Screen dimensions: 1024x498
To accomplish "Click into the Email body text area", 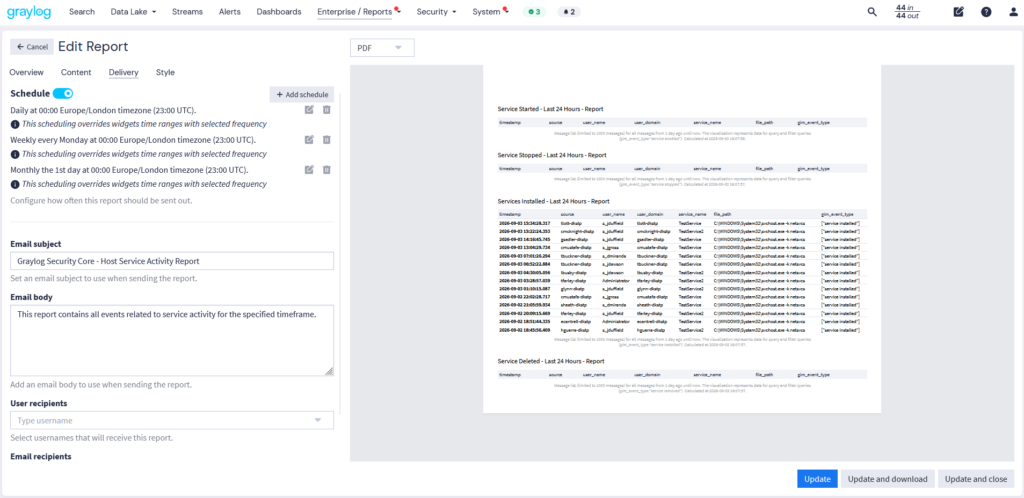I will pyautogui.click(x=172, y=341).
